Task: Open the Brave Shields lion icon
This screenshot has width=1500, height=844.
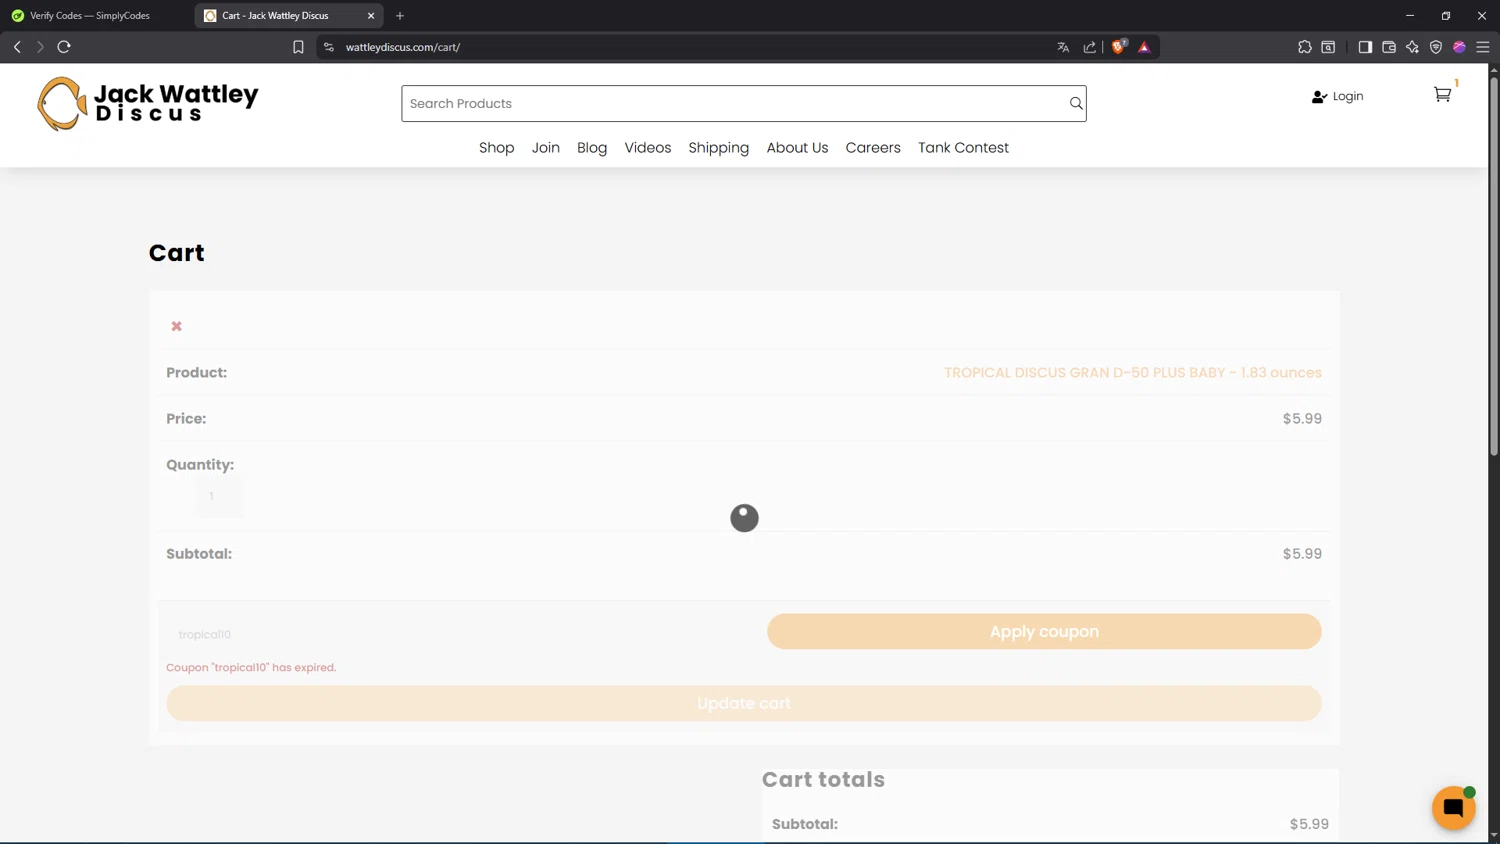Action: coord(1119,46)
